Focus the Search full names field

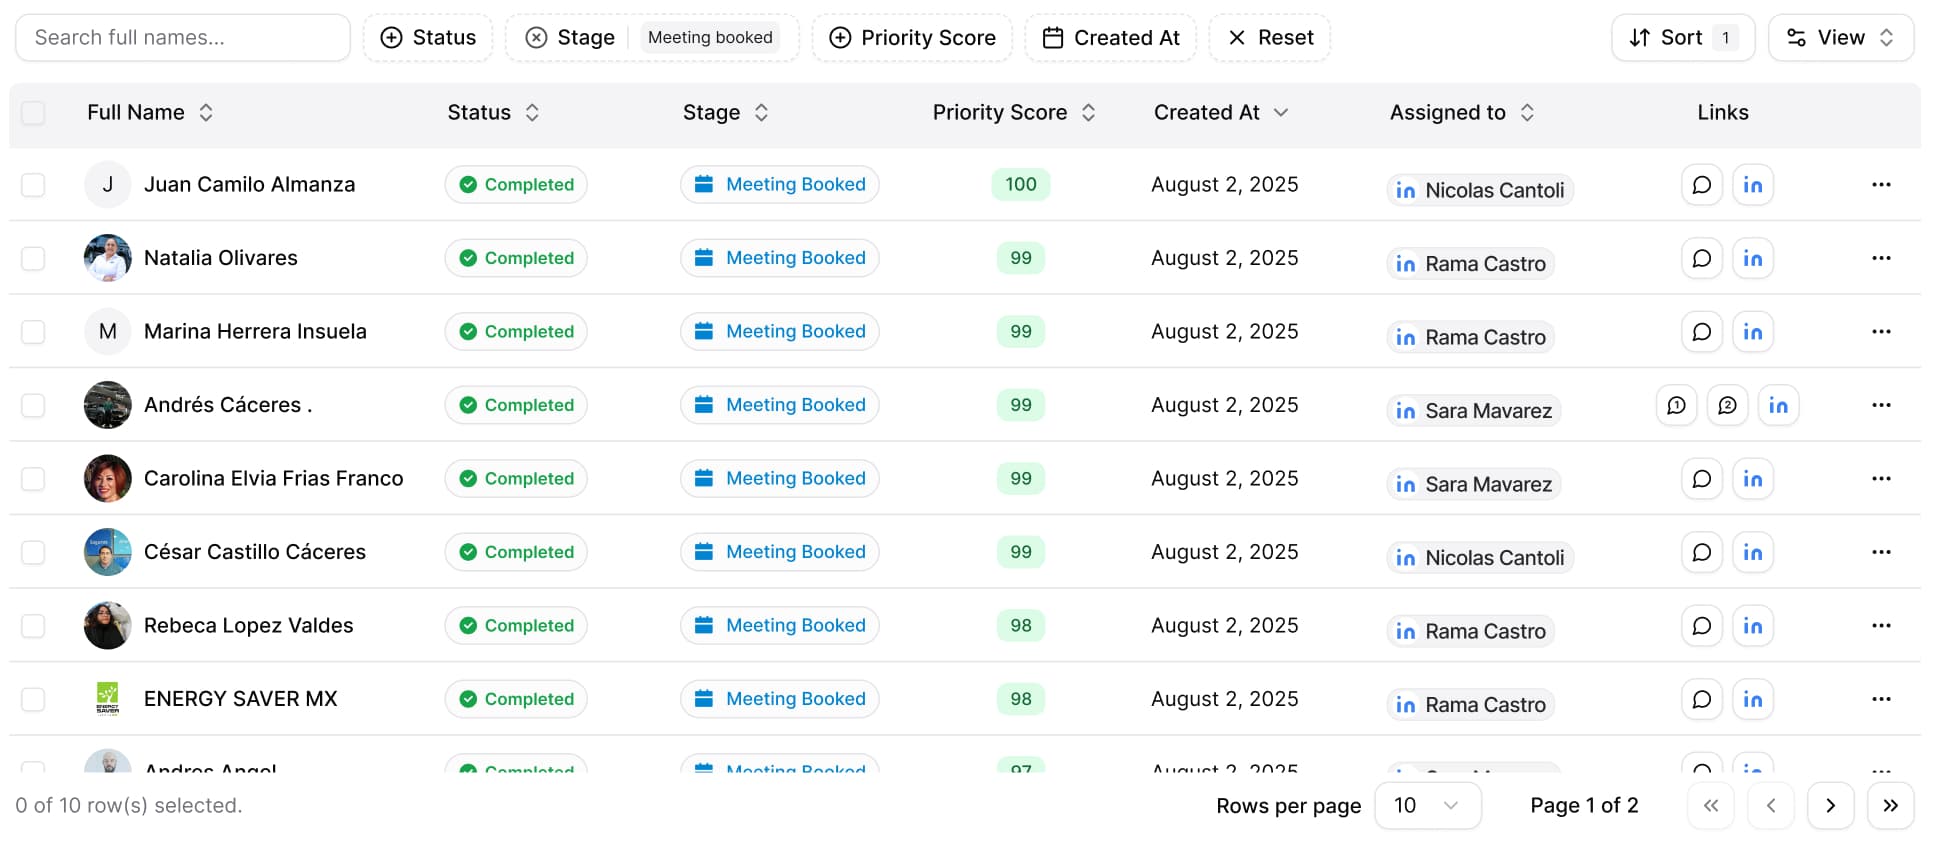click(x=183, y=38)
